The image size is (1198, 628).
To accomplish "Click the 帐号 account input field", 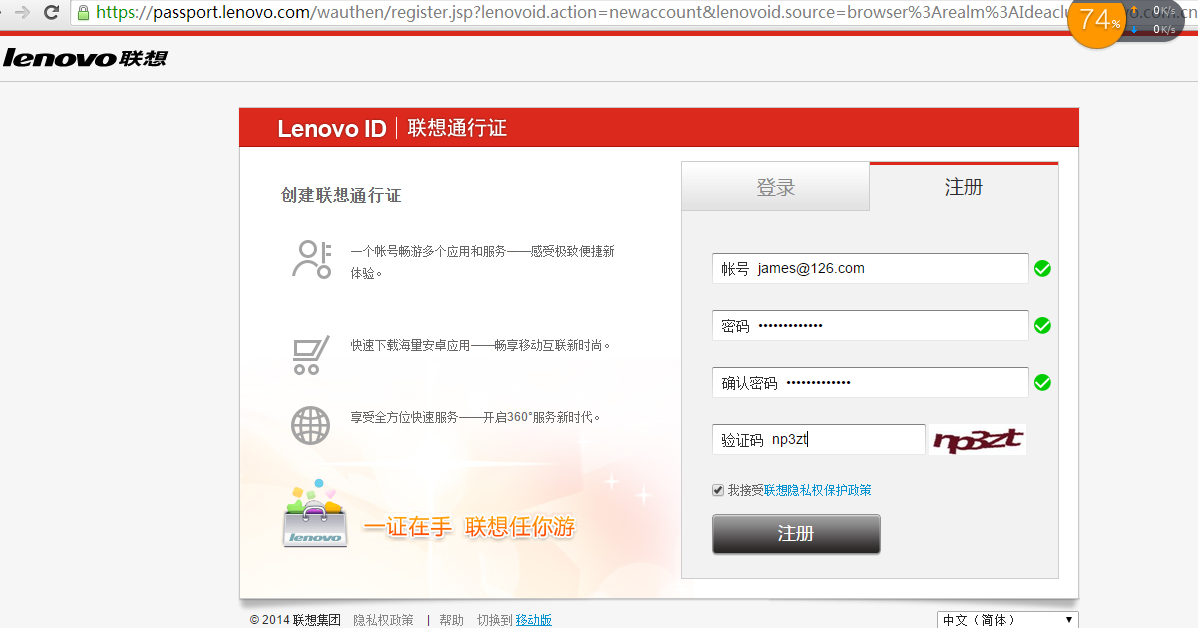I will click(x=869, y=269).
